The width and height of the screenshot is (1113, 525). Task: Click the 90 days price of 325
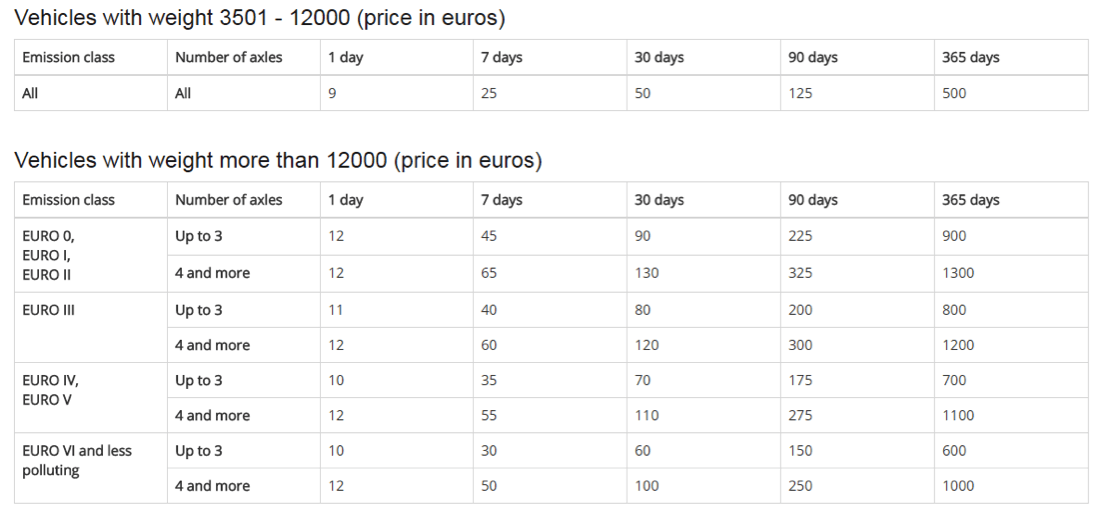(x=802, y=273)
